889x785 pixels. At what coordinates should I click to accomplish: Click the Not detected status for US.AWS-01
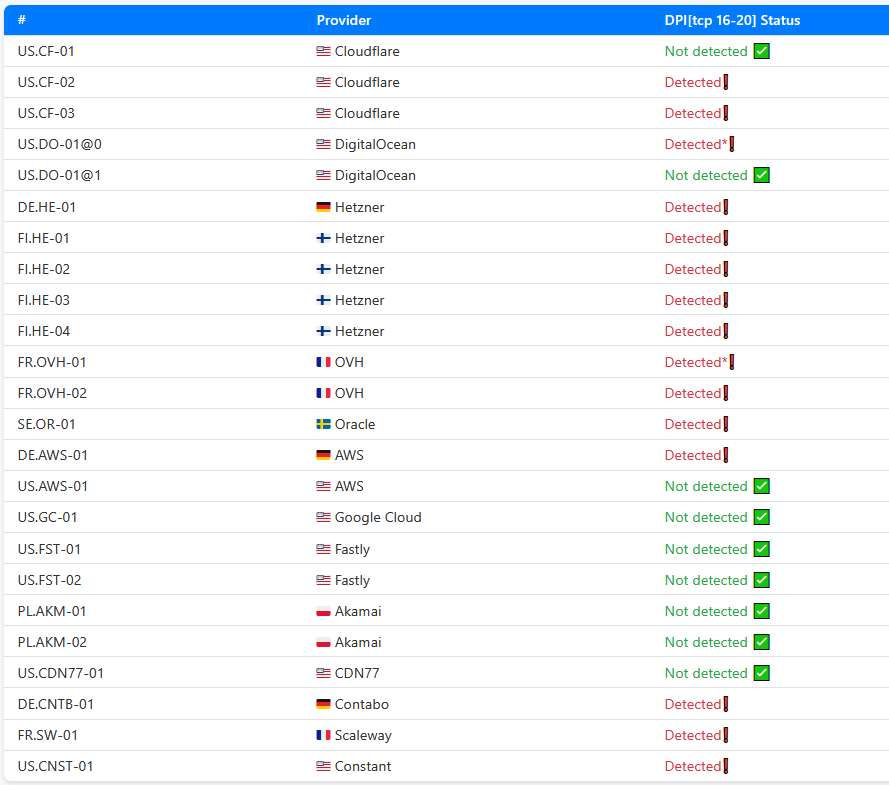click(x=706, y=486)
